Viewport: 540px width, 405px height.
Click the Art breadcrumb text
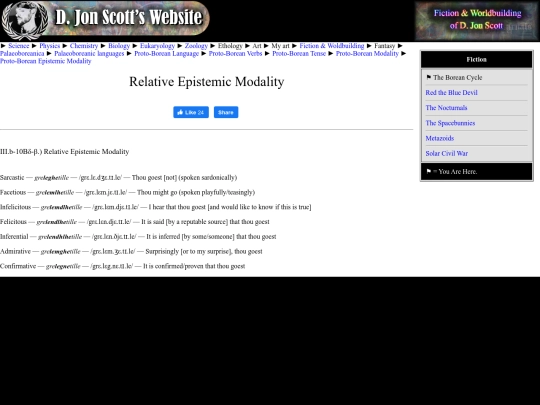[x=257, y=46]
